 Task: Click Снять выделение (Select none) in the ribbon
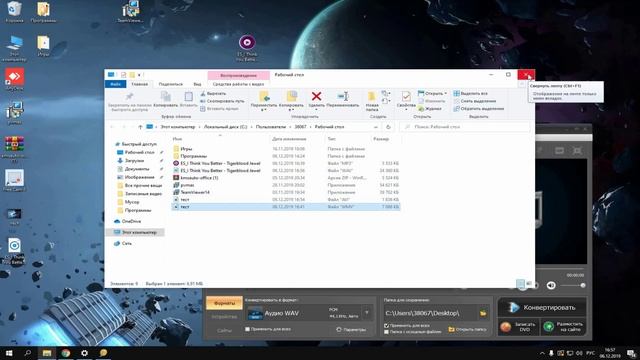[475, 101]
